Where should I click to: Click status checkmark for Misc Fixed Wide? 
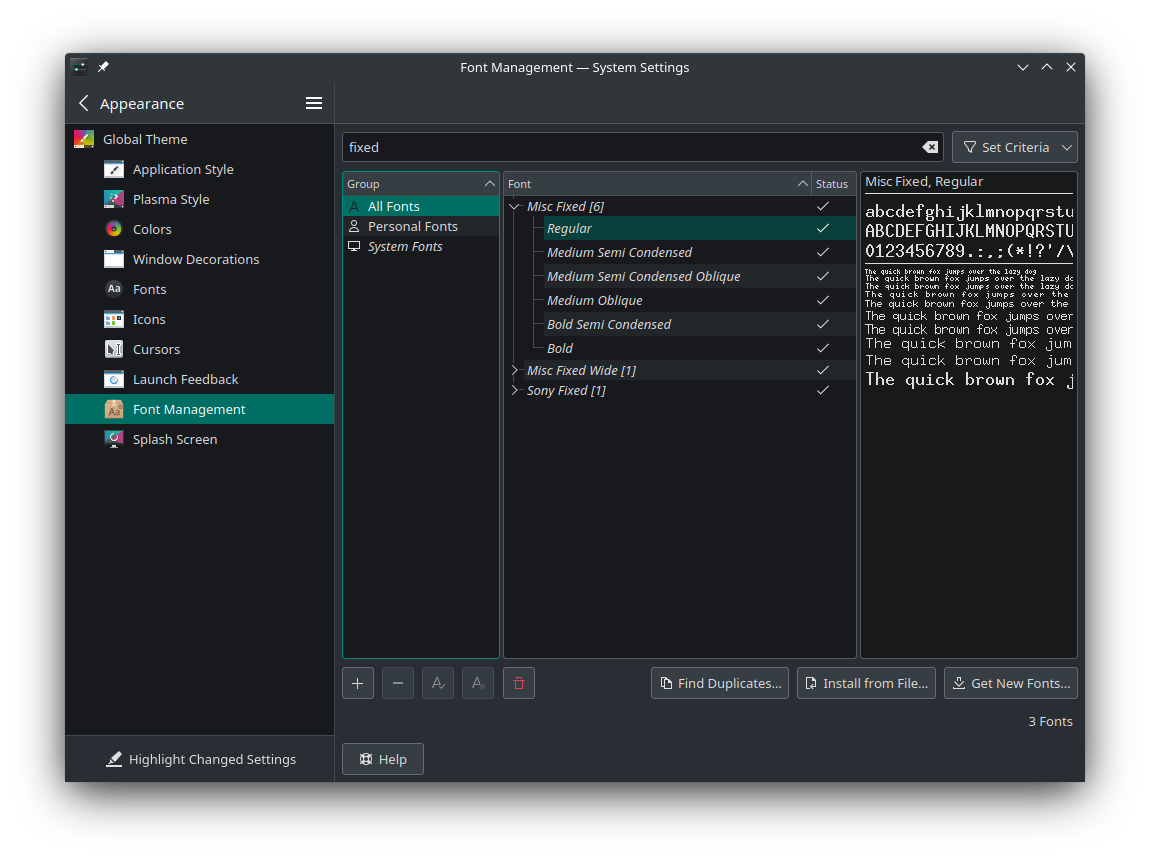pos(823,370)
